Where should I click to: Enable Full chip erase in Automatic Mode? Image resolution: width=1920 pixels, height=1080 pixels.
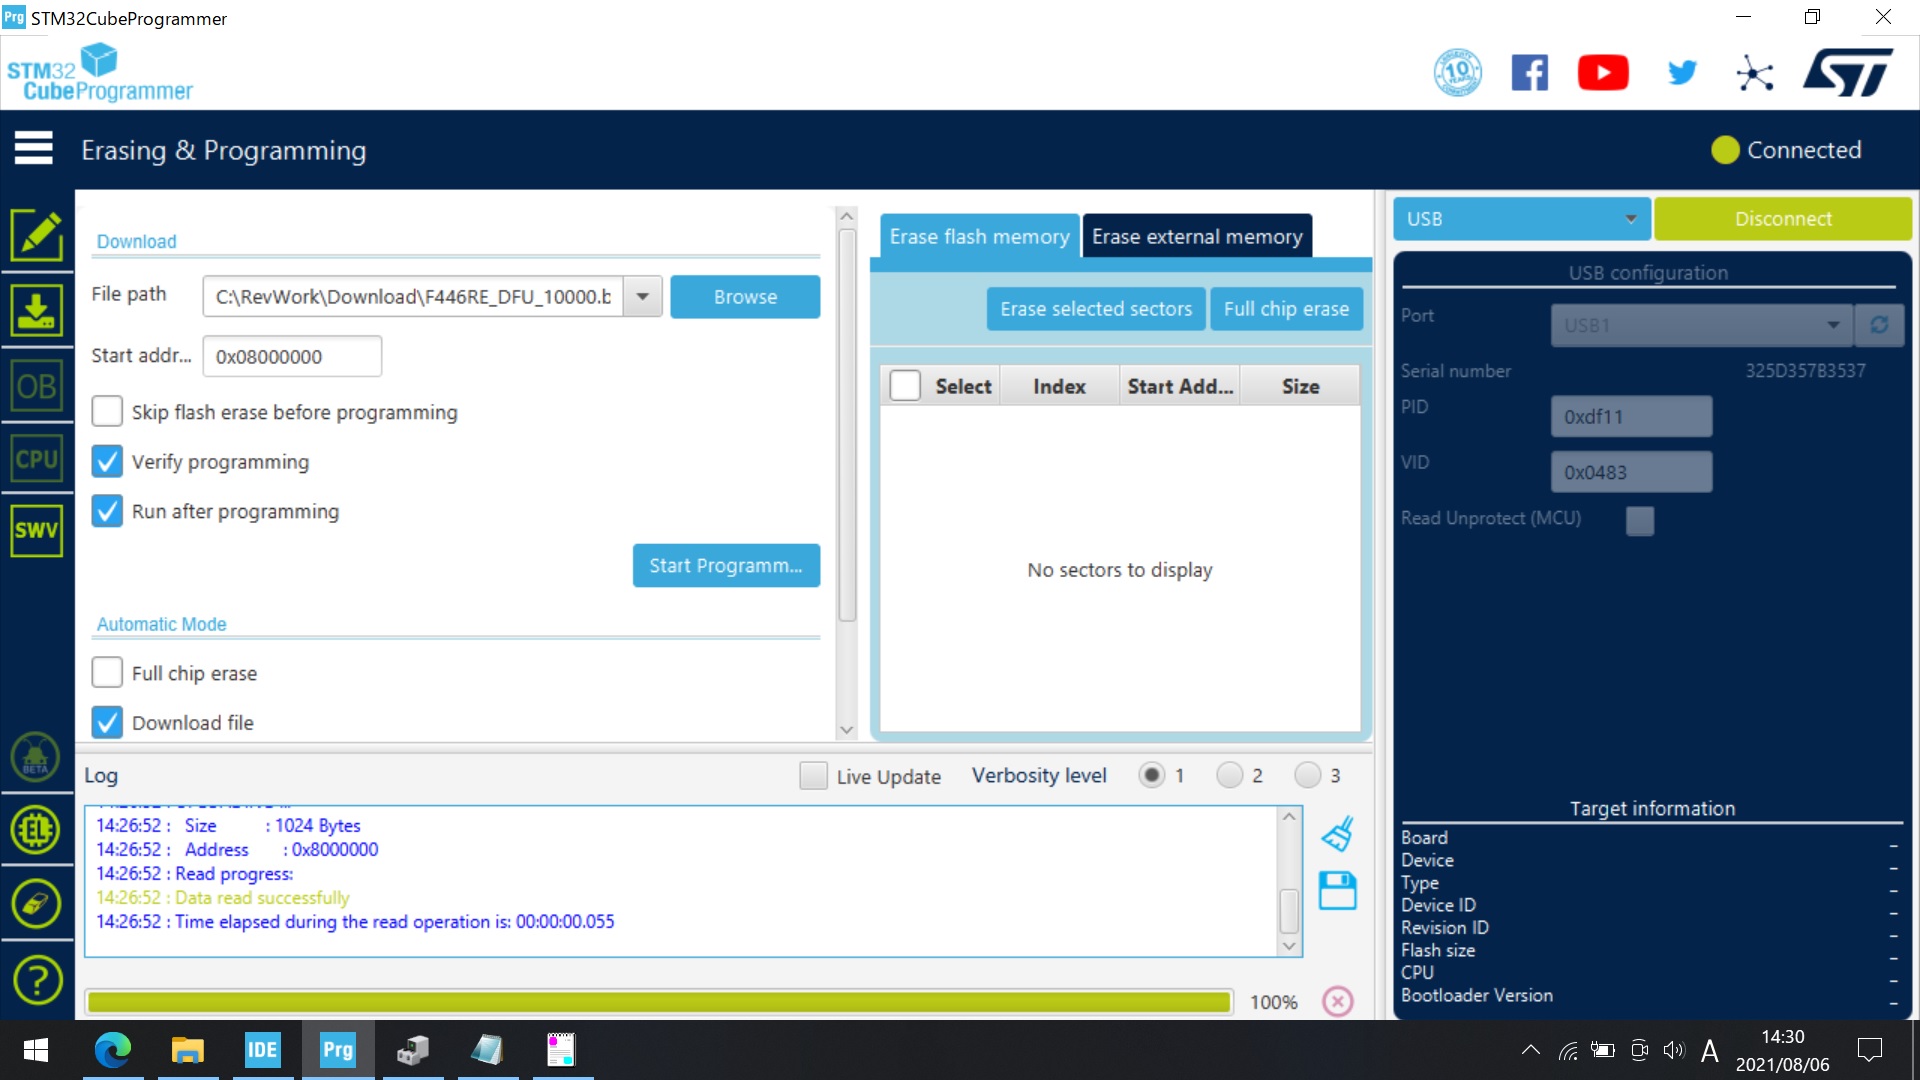pyautogui.click(x=107, y=673)
